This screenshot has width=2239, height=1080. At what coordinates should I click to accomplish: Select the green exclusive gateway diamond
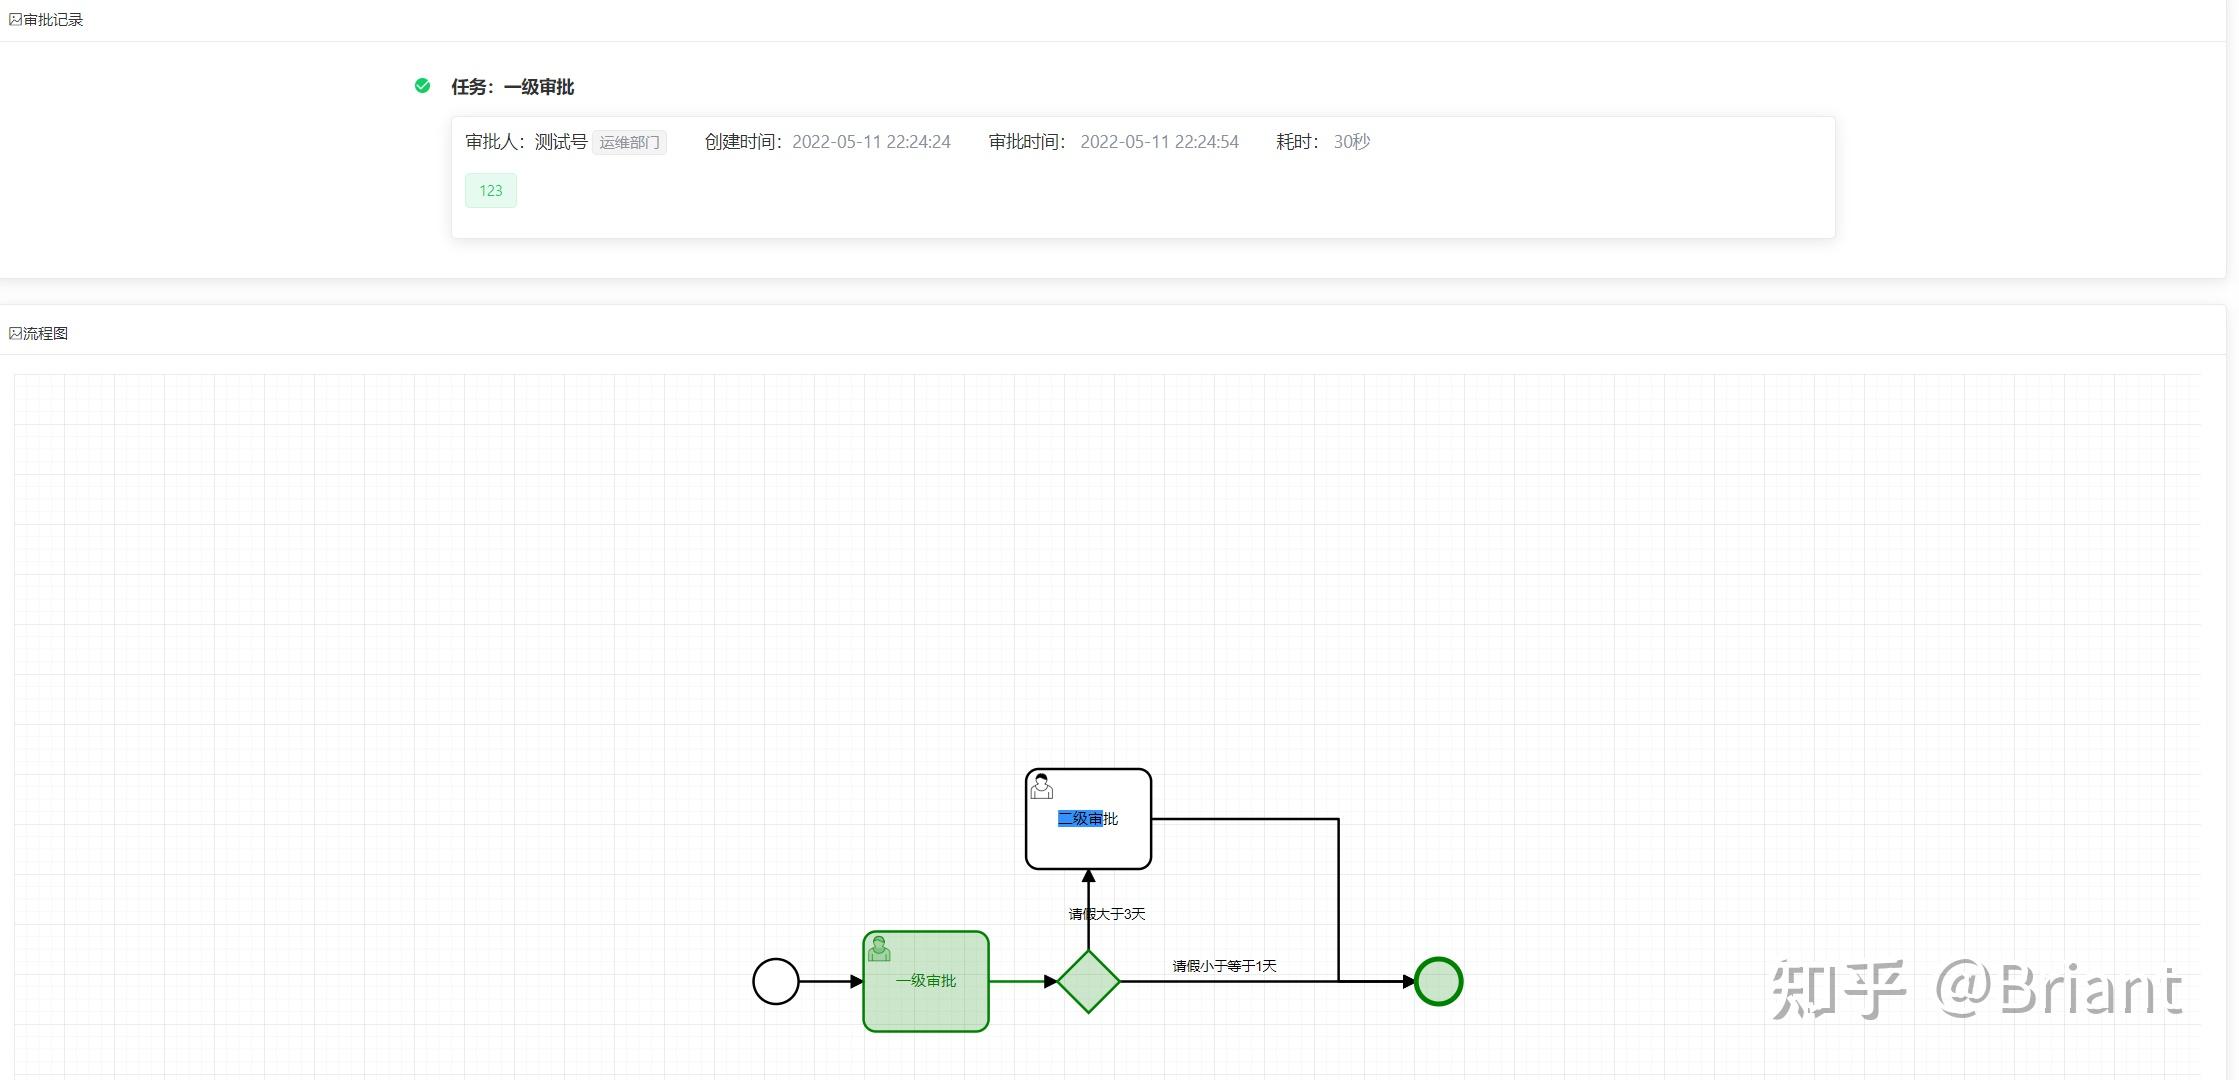click(x=1088, y=981)
